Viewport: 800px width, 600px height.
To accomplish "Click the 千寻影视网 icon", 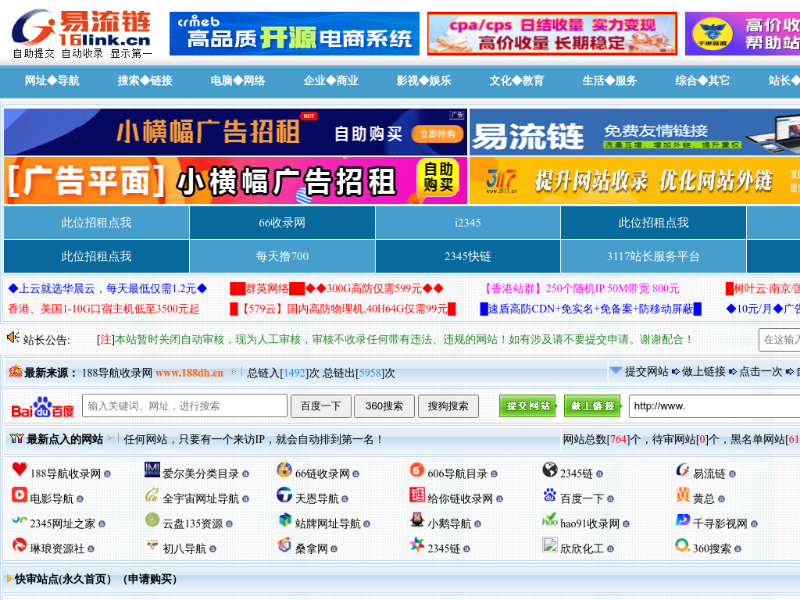I will (682, 520).
